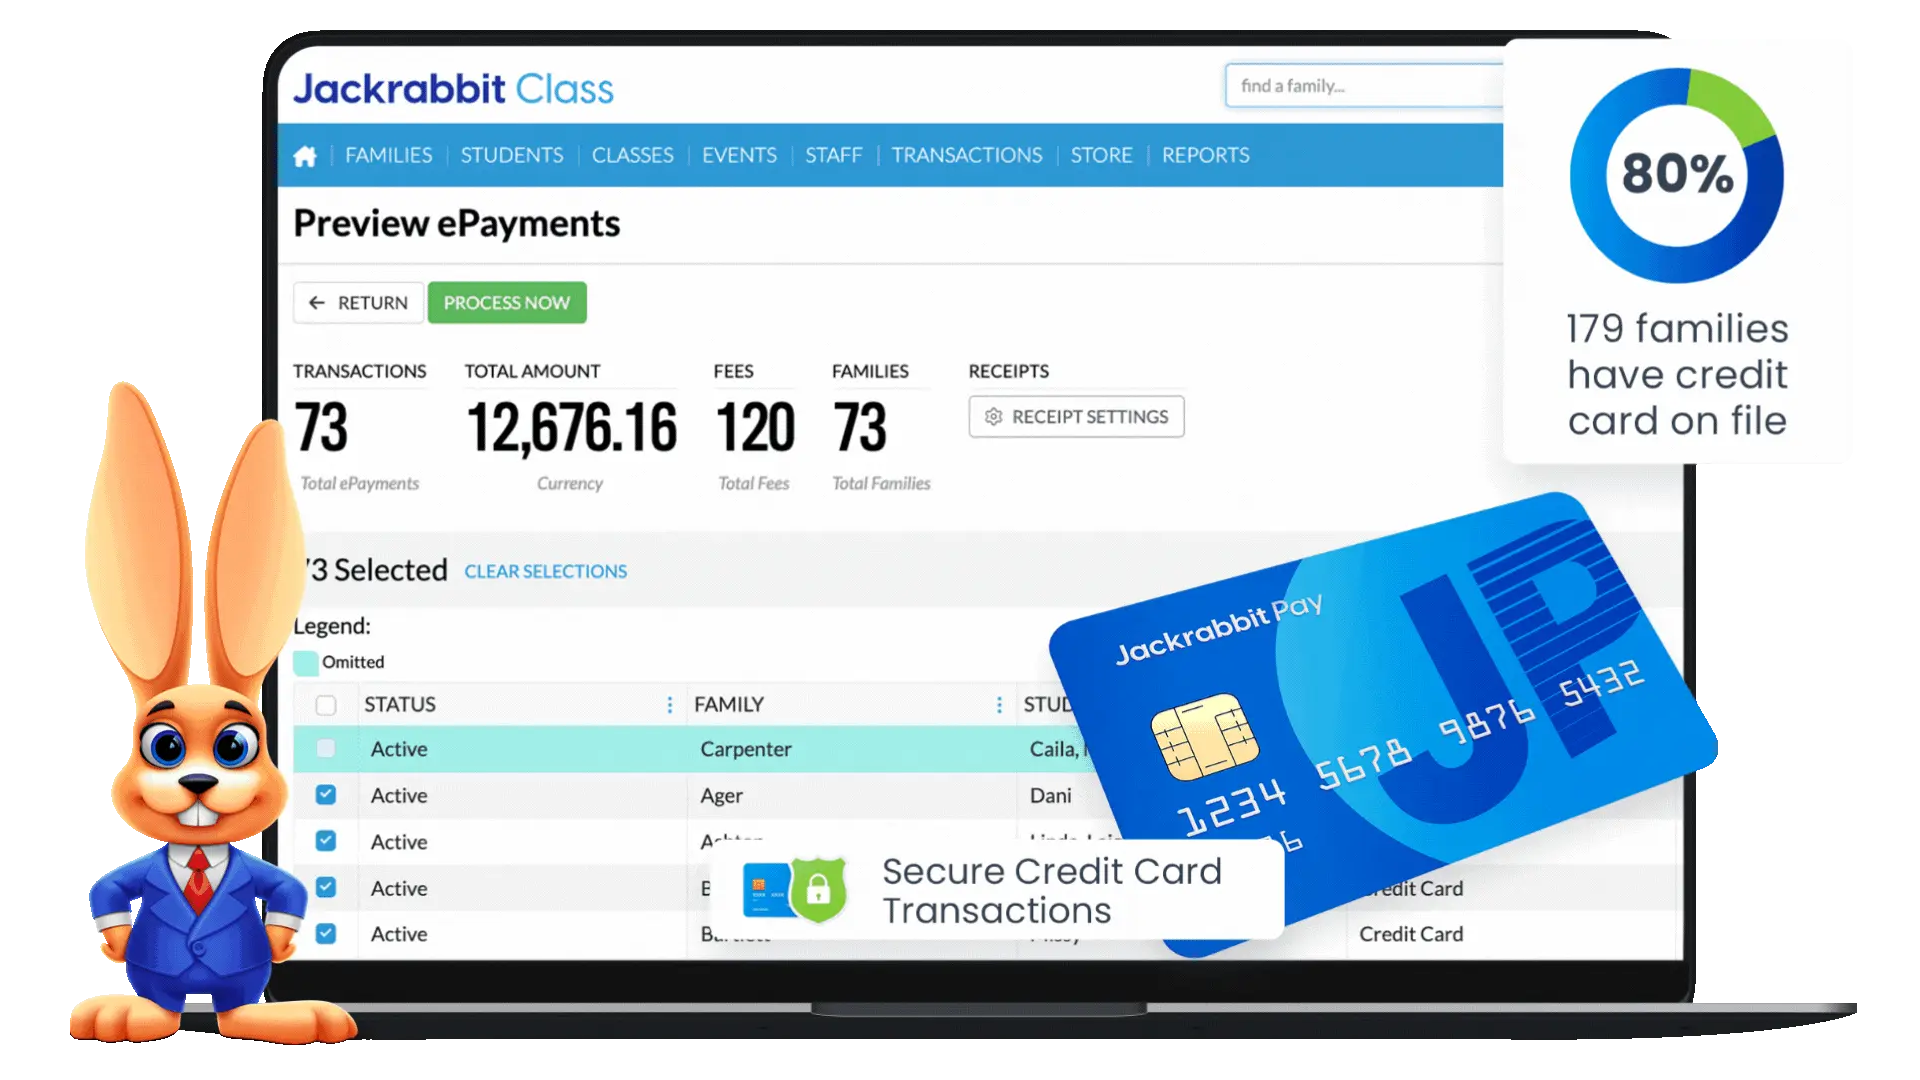Click PROCESS NOW button
The image size is (1920, 1080).
[506, 302]
